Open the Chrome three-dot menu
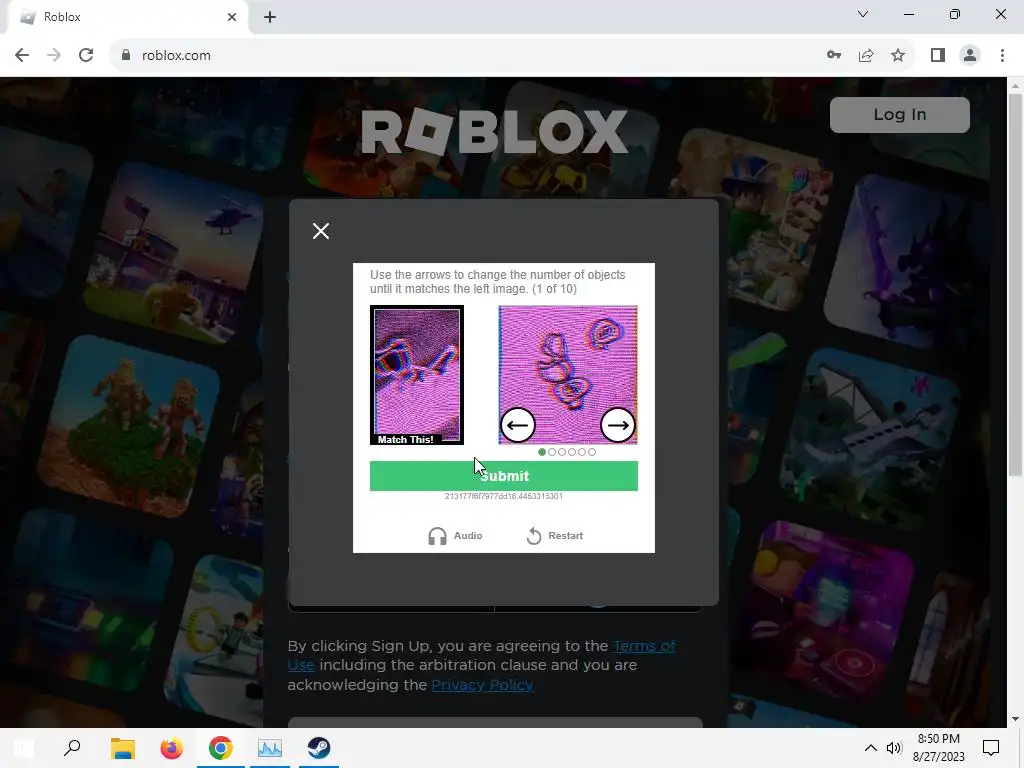 point(1002,56)
